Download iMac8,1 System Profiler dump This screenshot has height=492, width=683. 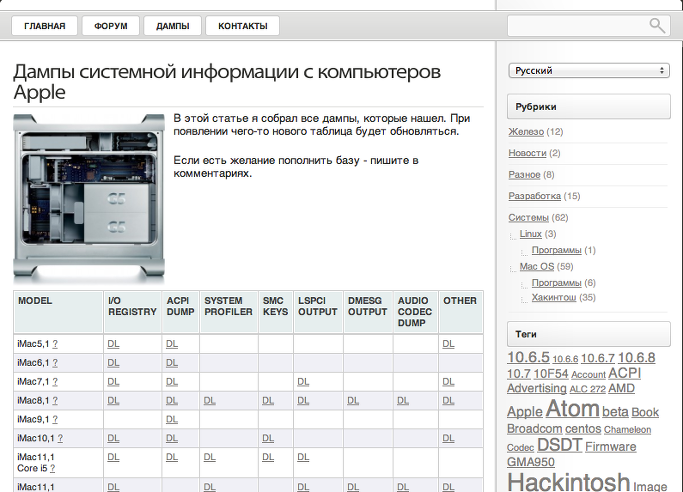pyautogui.click(x=210, y=401)
